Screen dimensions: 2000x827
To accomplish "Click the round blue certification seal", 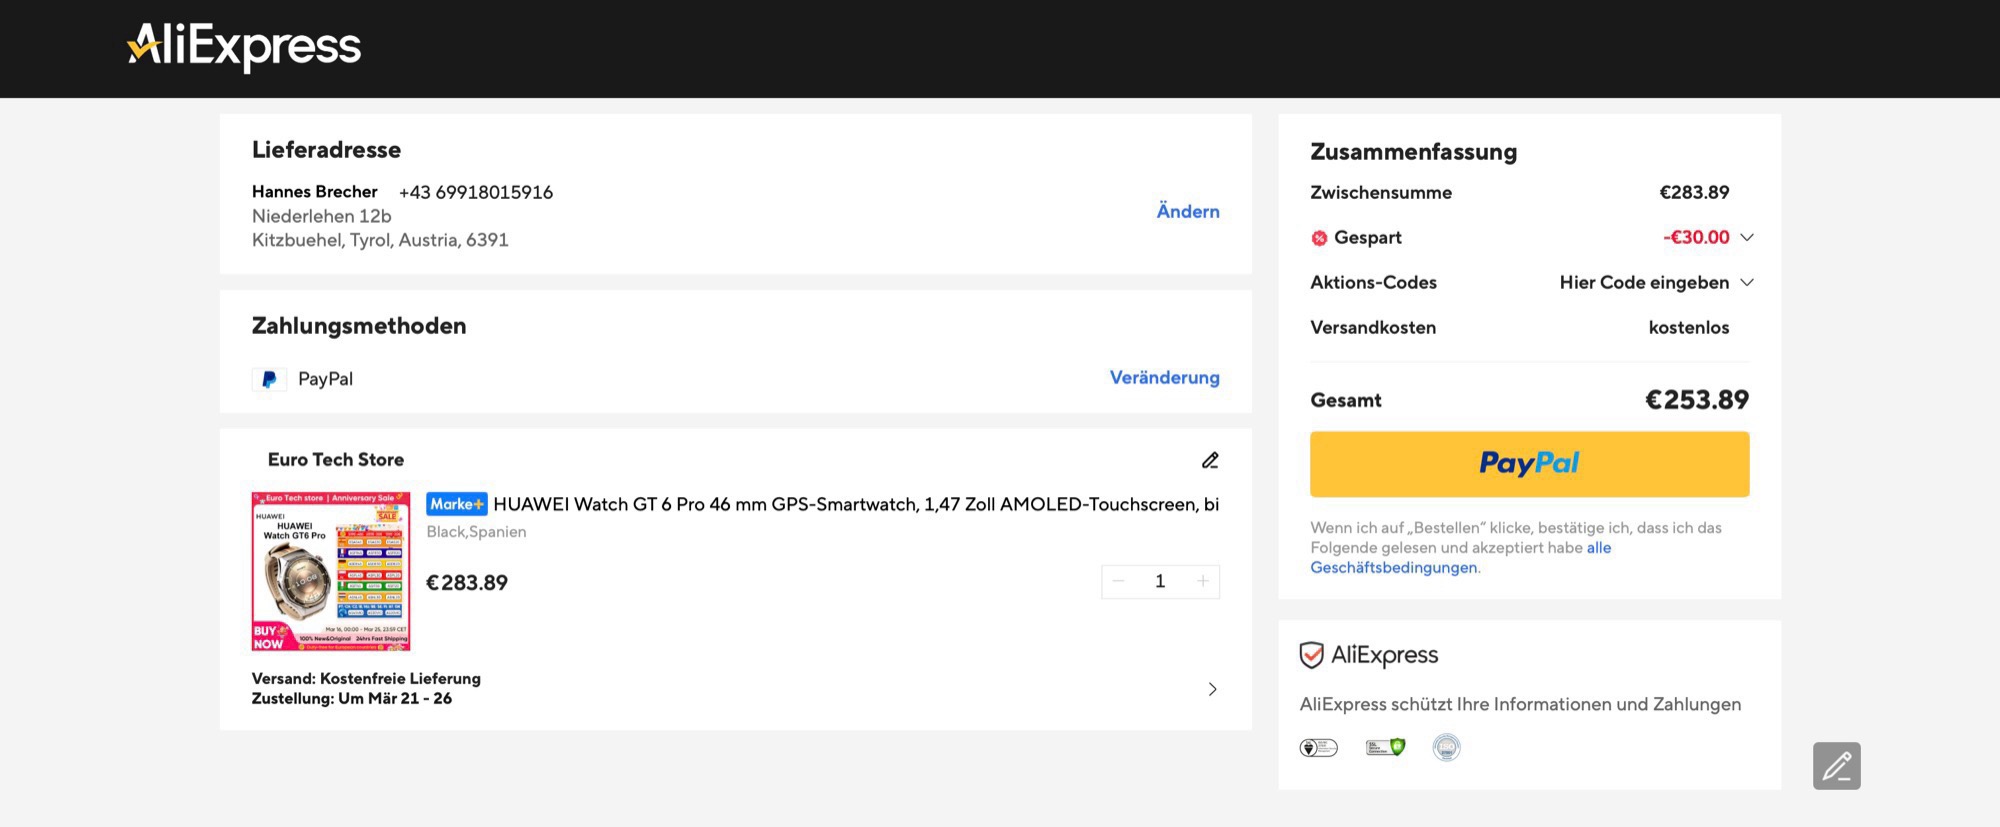I will 1446,747.
